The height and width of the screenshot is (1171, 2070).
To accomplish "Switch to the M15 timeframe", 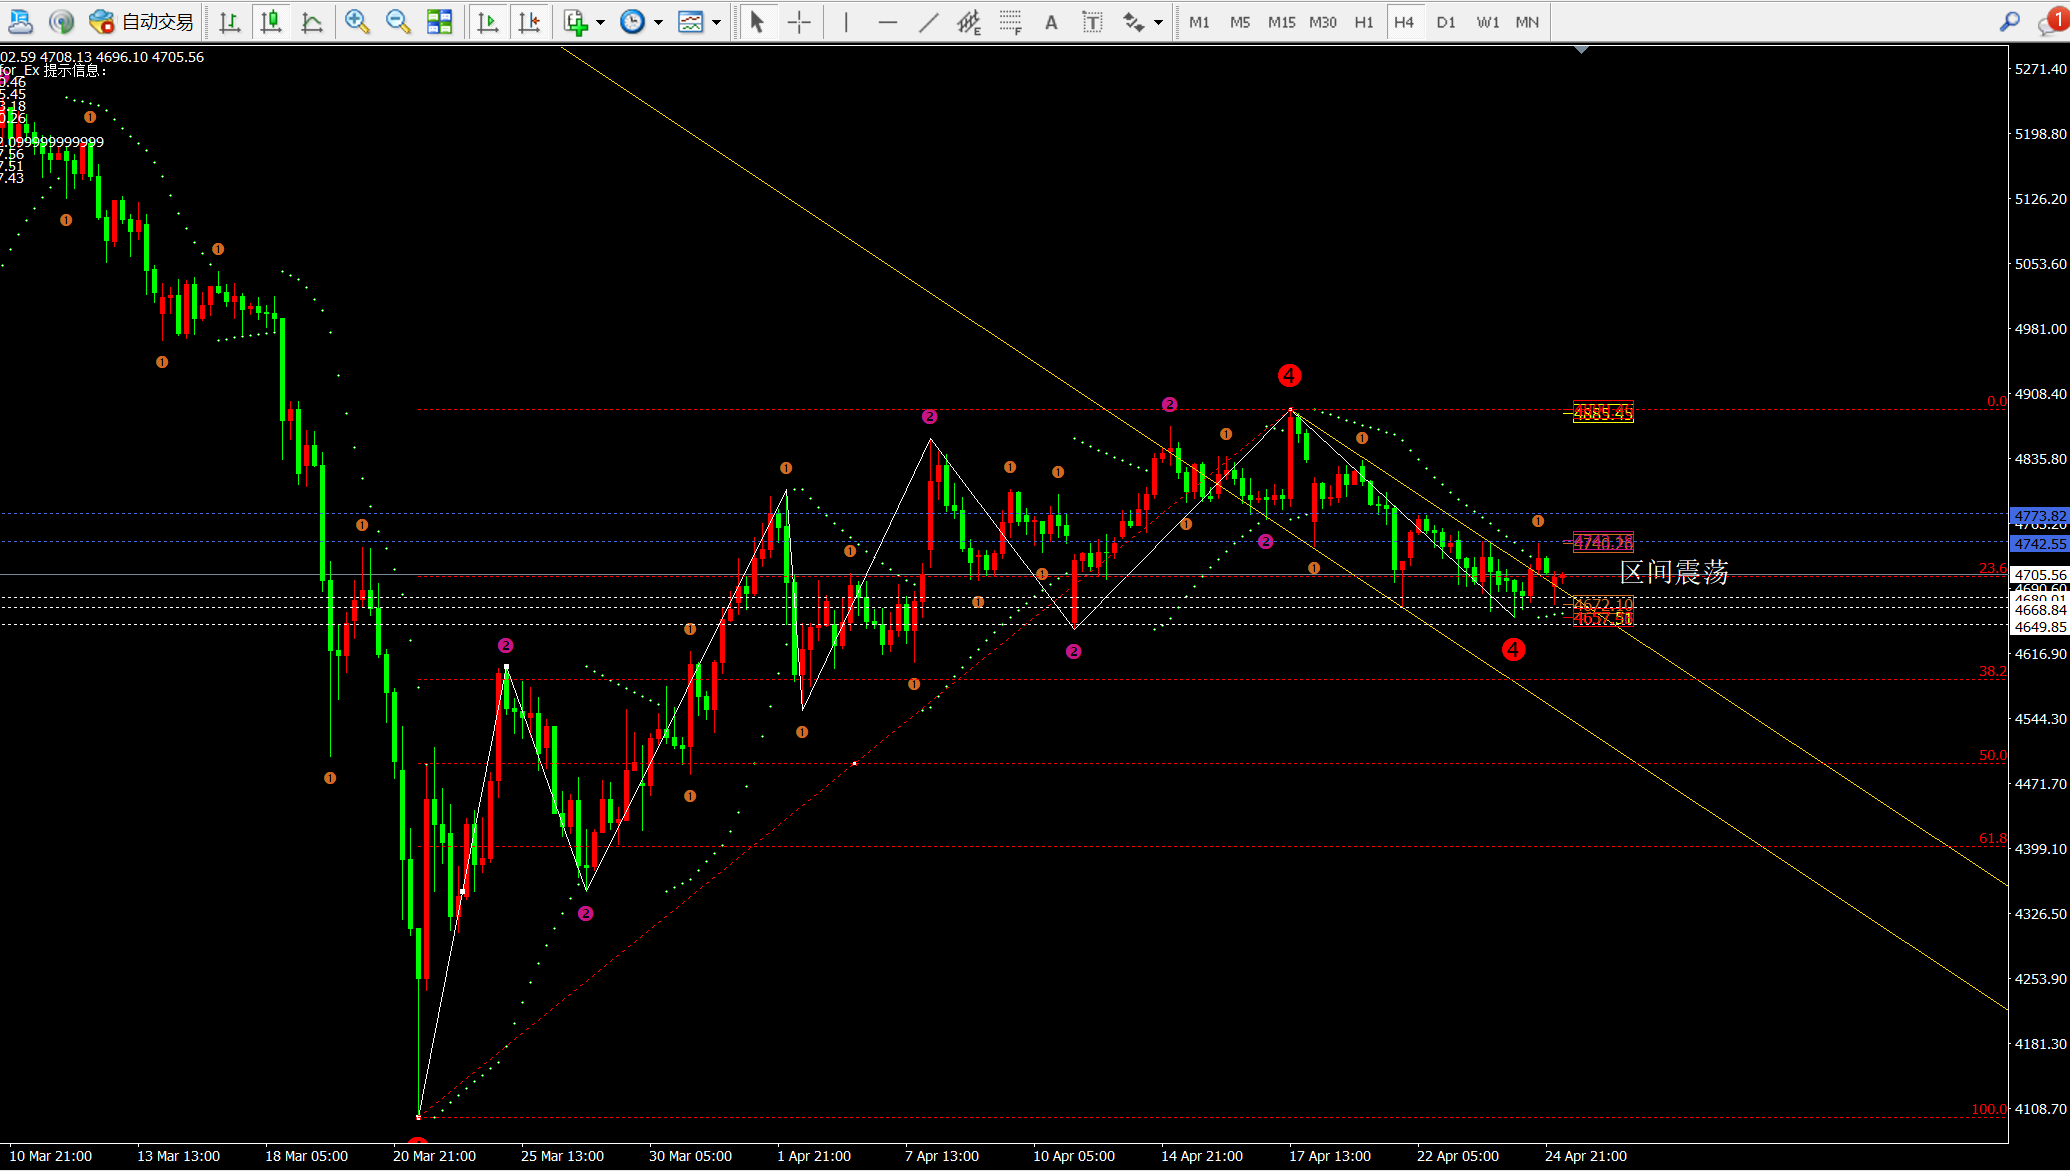I will tap(1281, 21).
